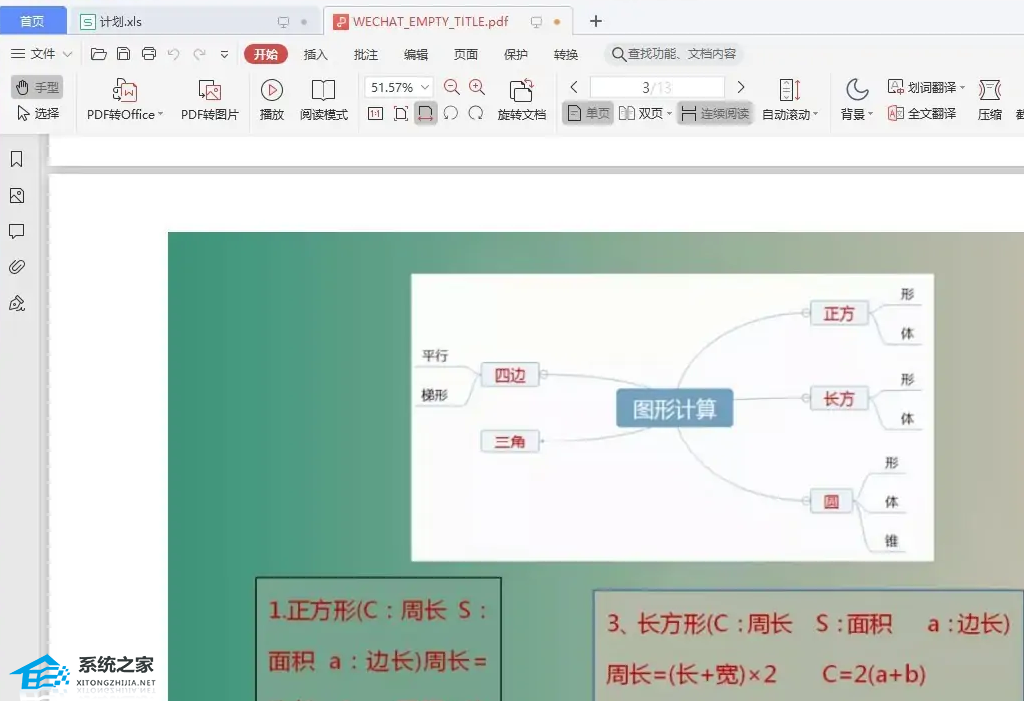
Task: Click the save icon
Action: click(x=123, y=54)
